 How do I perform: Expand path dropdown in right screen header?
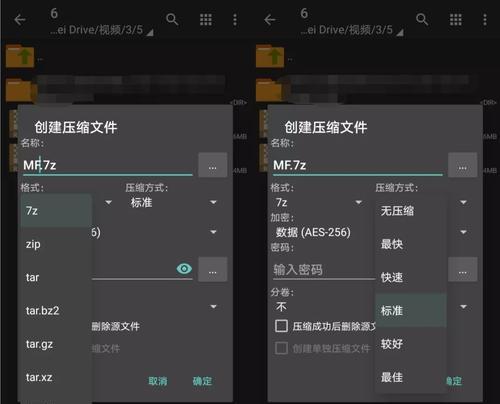click(x=400, y=32)
